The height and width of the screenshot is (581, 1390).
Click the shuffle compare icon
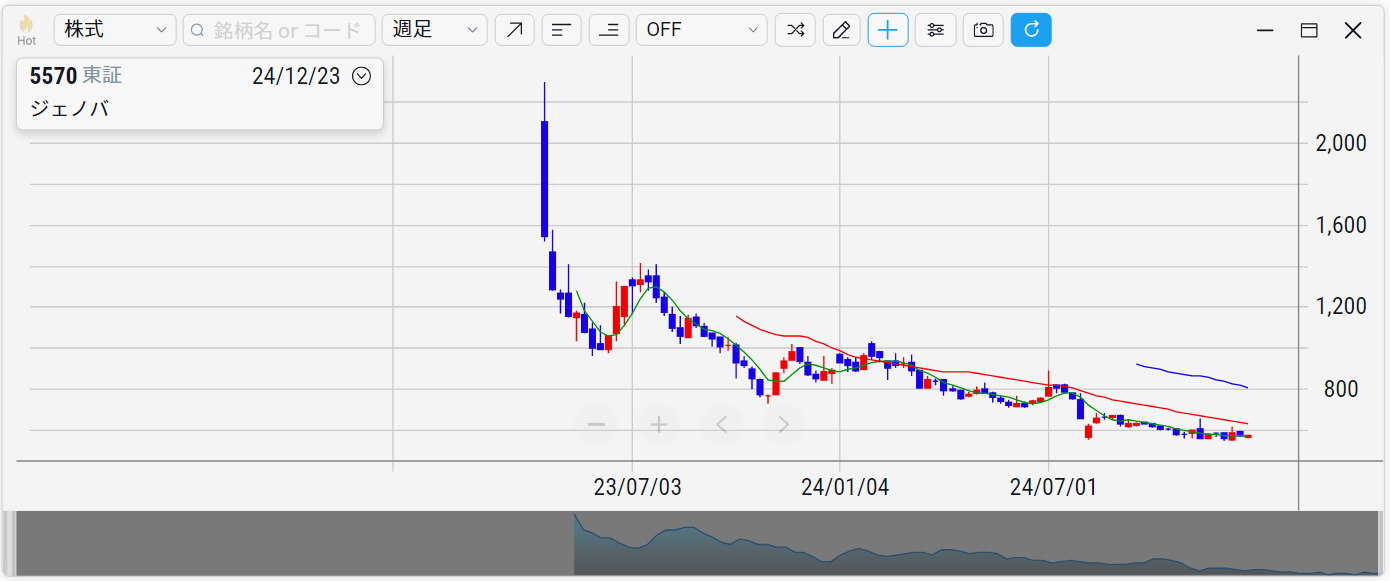pos(795,30)
